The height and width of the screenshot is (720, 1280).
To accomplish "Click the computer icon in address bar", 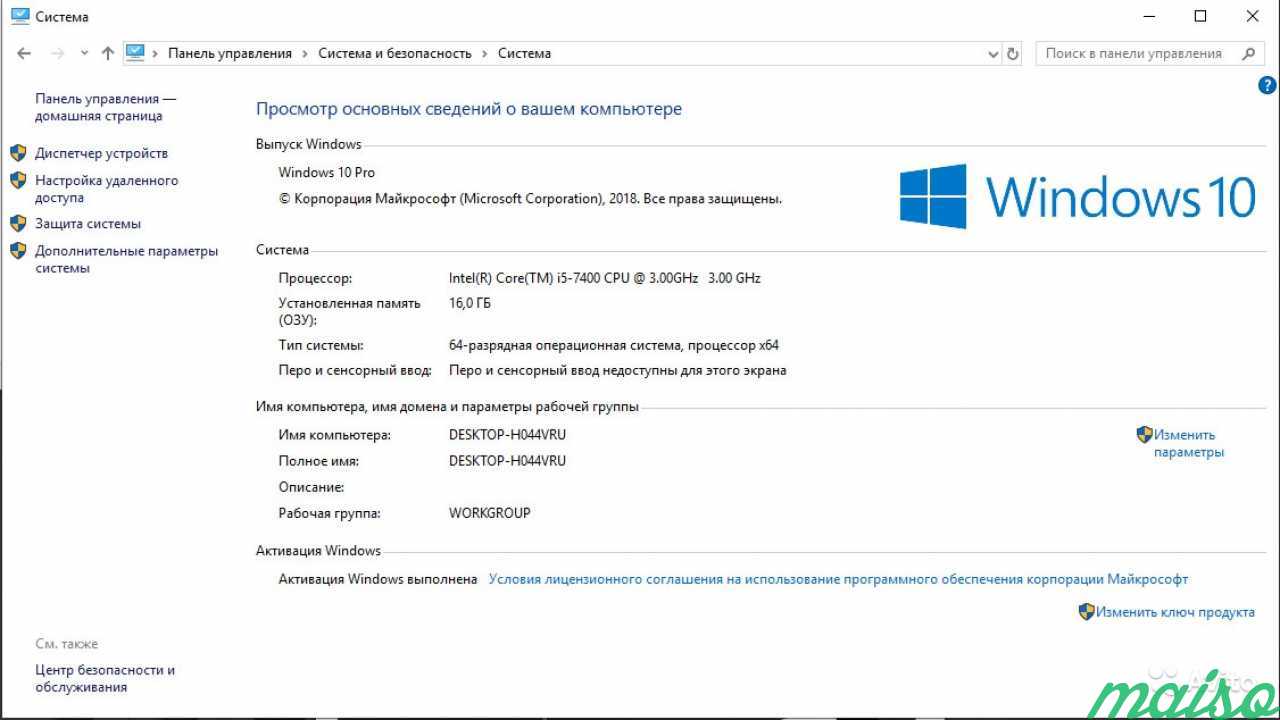I will [x=136, y=53].
